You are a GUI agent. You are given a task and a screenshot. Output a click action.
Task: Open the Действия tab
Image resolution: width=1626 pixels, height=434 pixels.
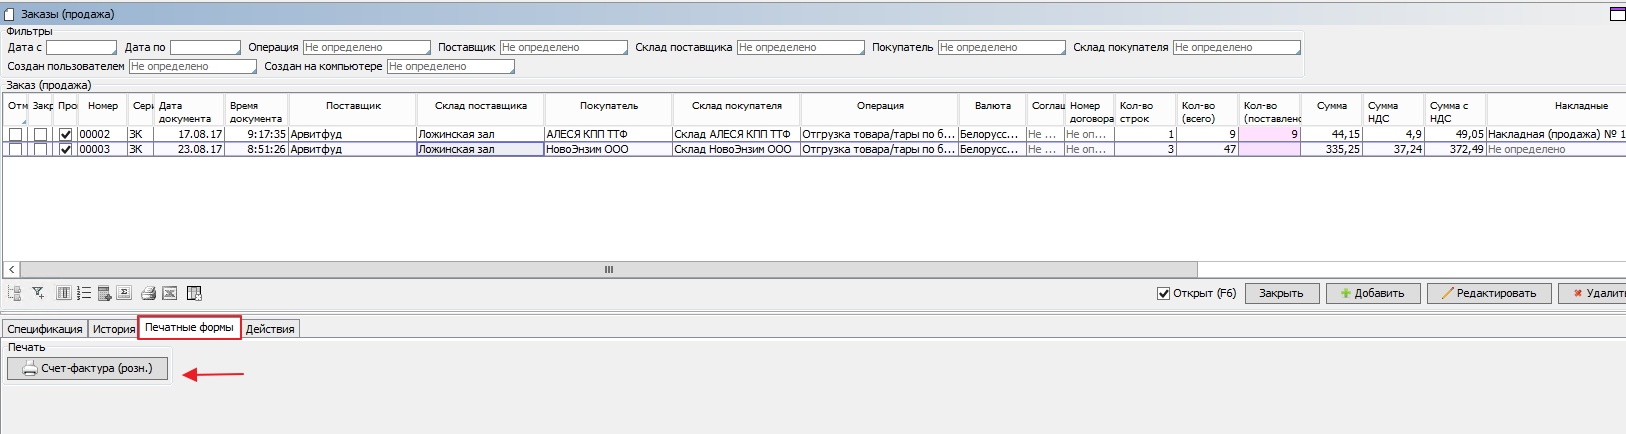pos(270,329)
